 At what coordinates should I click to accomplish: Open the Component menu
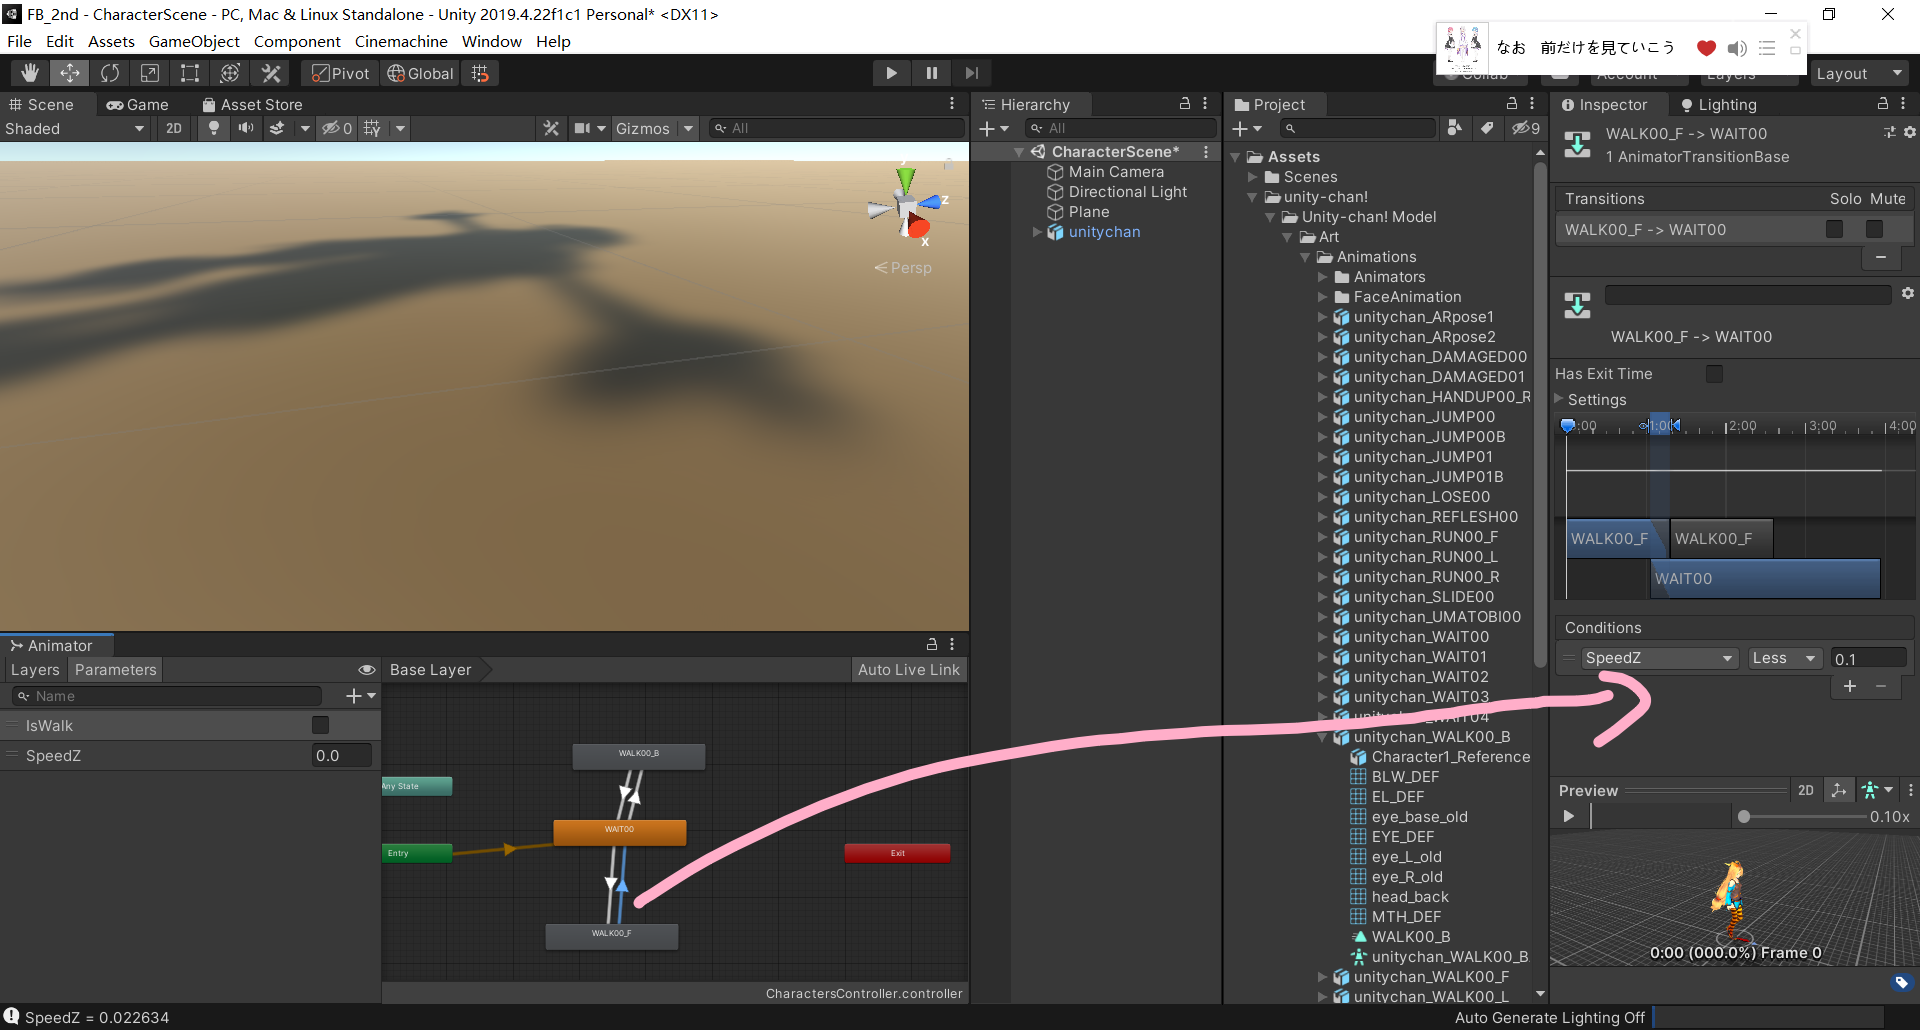pyautogui.click(x=297, y=41)
